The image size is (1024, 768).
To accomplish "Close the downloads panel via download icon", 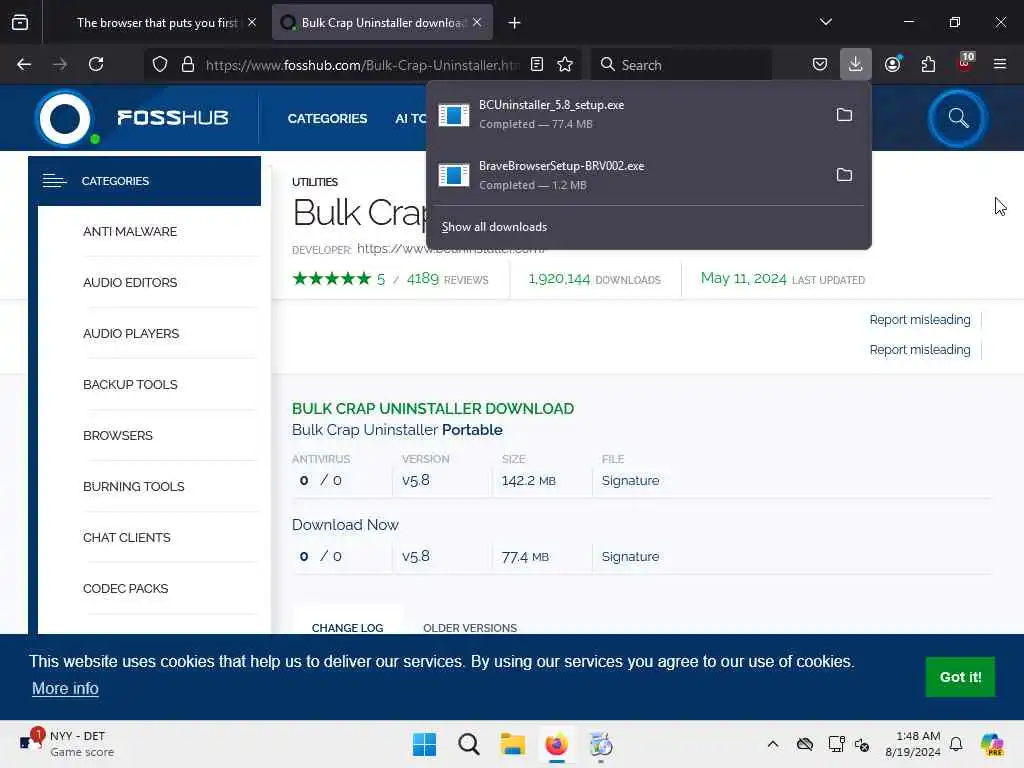I will pos(856,64).
